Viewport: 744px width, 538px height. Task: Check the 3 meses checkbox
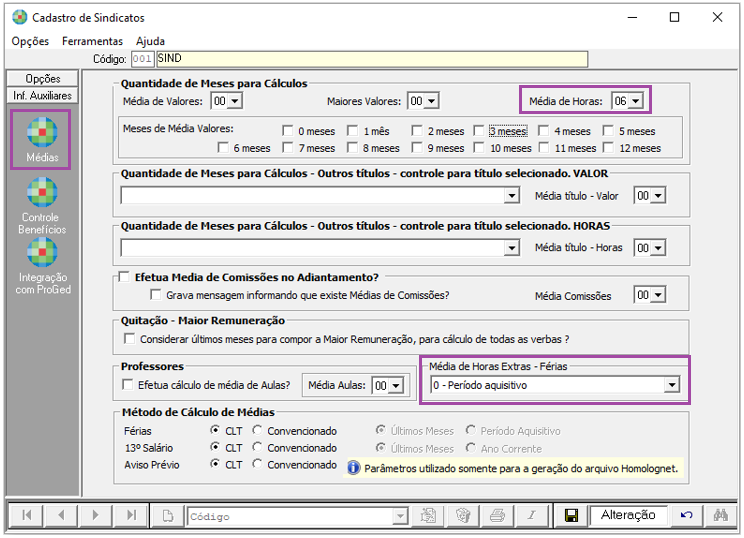[479, 130]
